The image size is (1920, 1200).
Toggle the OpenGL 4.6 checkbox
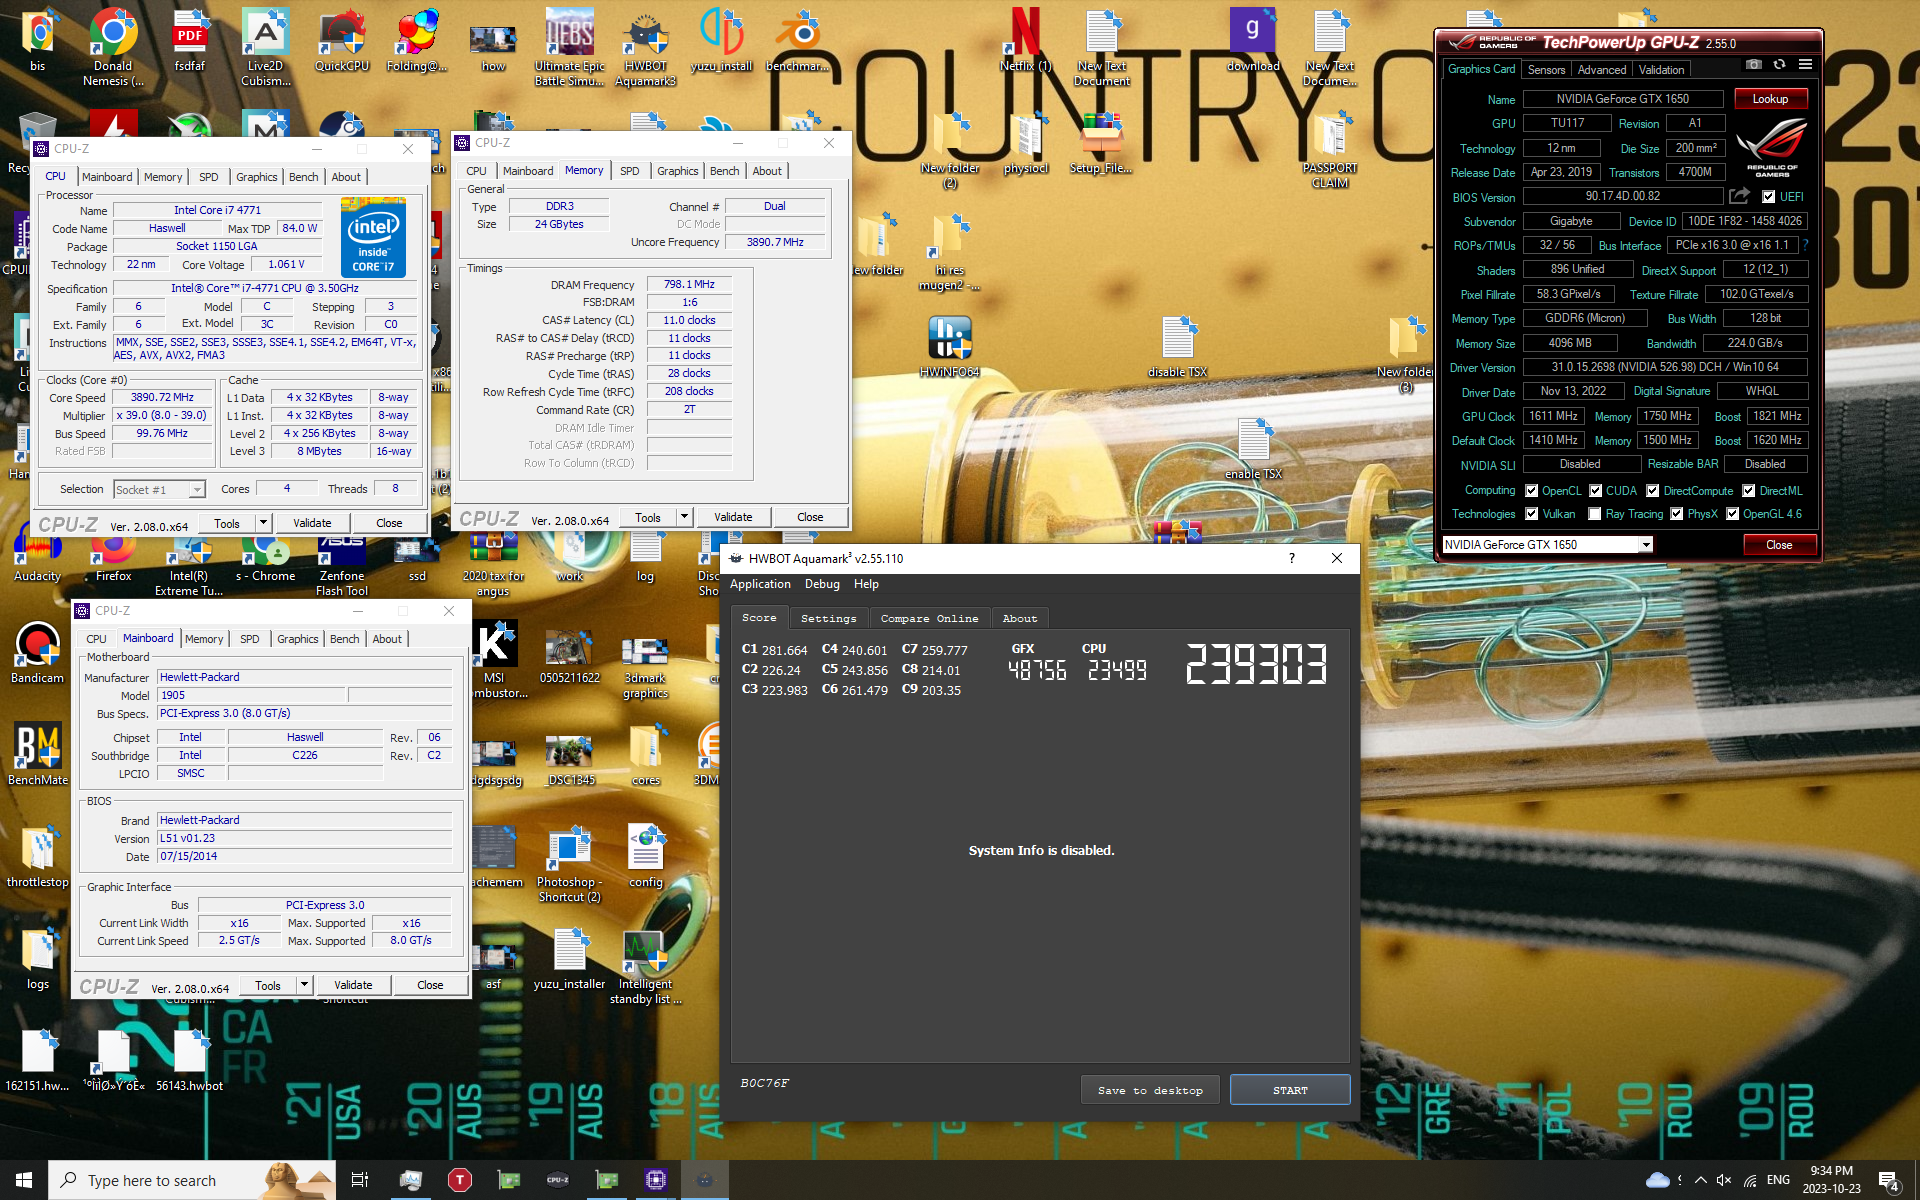1733,514
